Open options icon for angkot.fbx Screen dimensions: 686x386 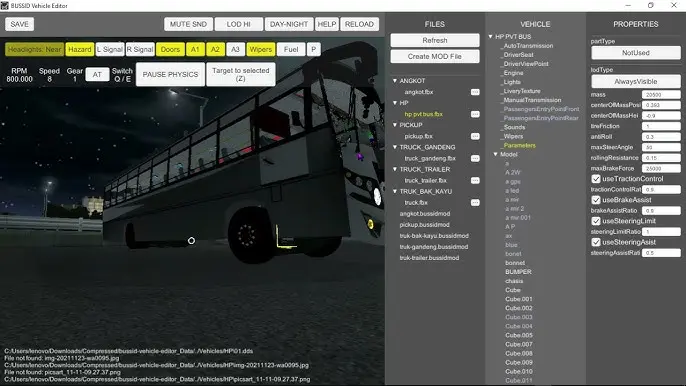475,92
